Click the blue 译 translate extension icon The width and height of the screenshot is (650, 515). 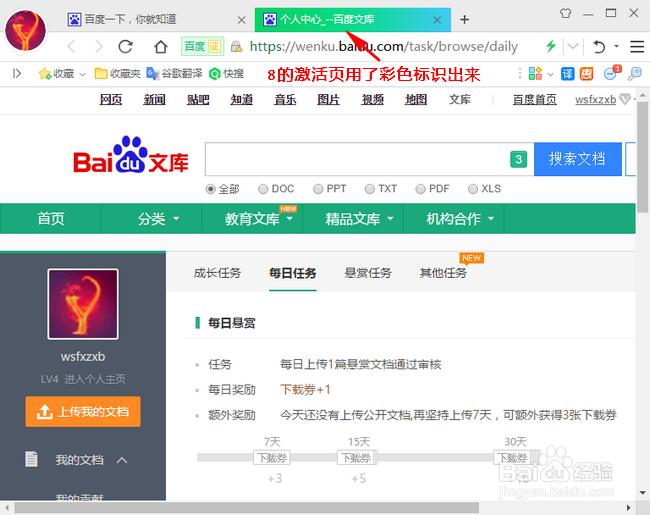(568, 74)
